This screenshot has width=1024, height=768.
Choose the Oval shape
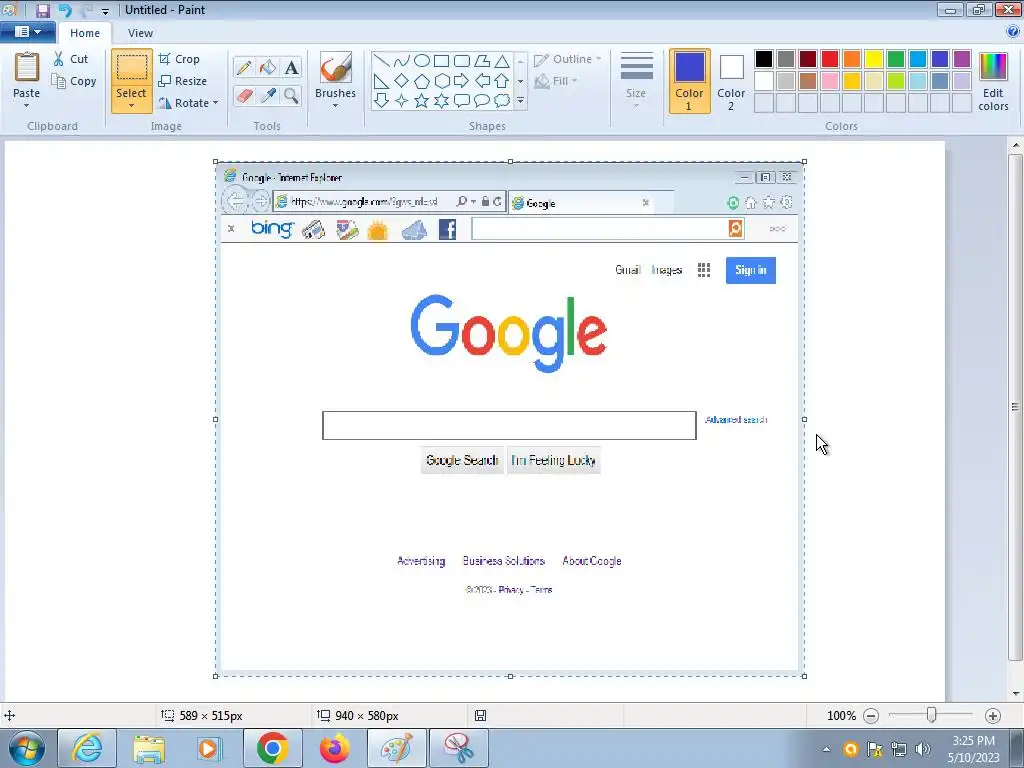point(422,61)
